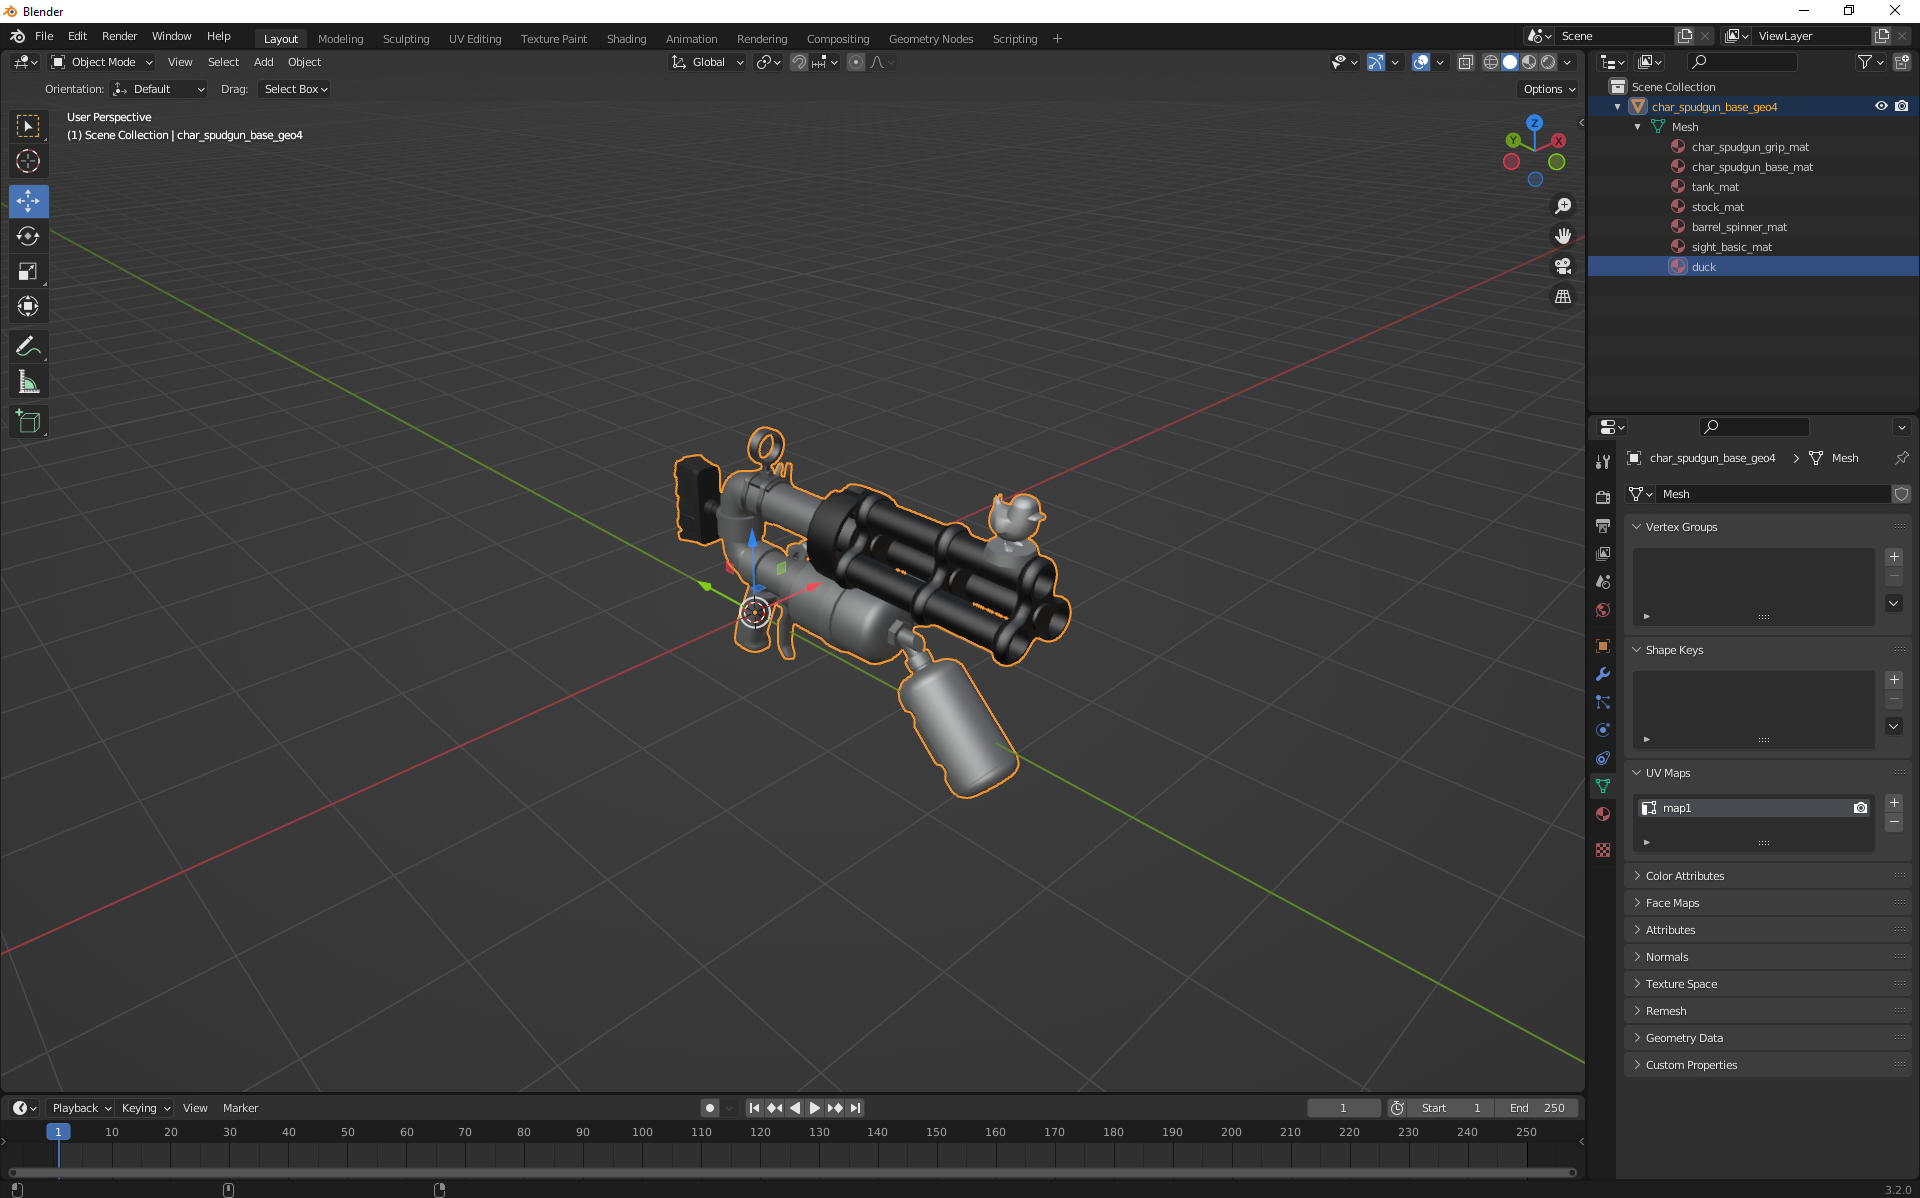Select the Move tool
1920x1198 pixels.
(x=28, y=201)
